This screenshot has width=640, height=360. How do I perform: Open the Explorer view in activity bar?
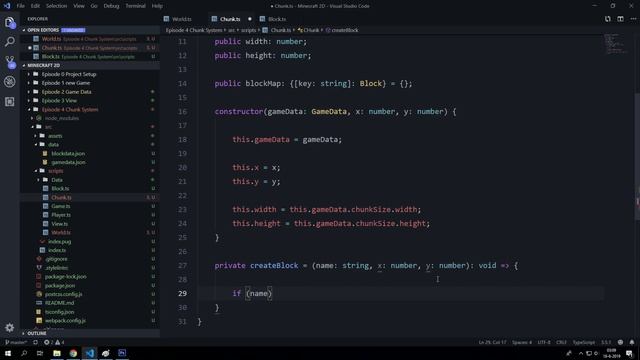pyautogui.click(x=10, y=22)
